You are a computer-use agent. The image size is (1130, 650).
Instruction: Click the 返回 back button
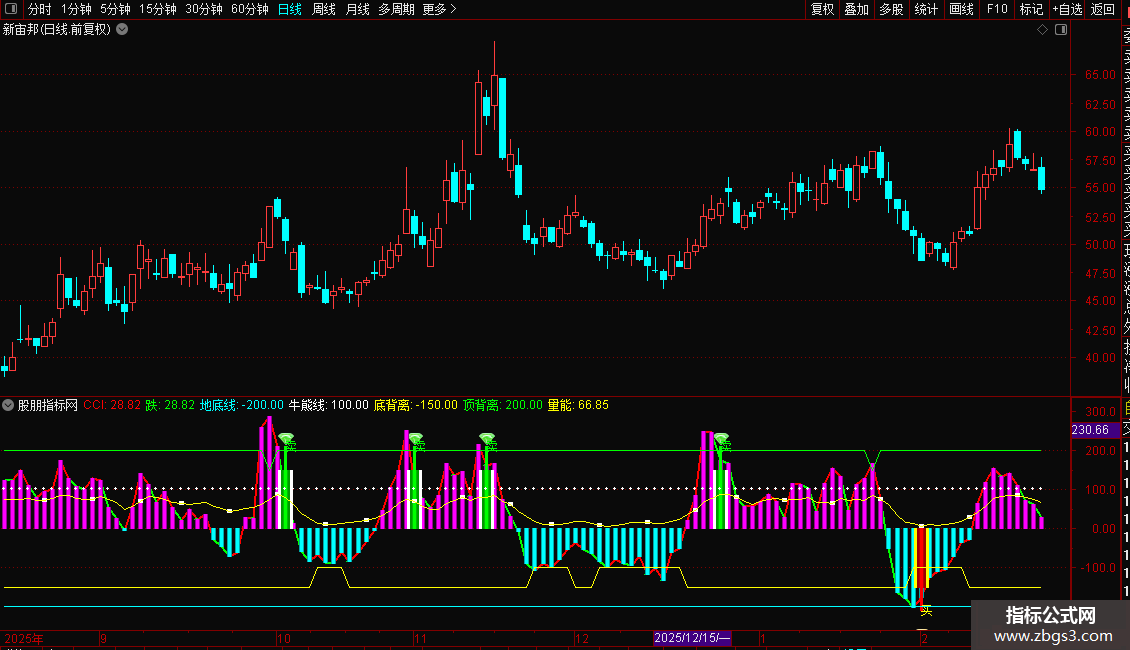click(x=1103, y=9)
